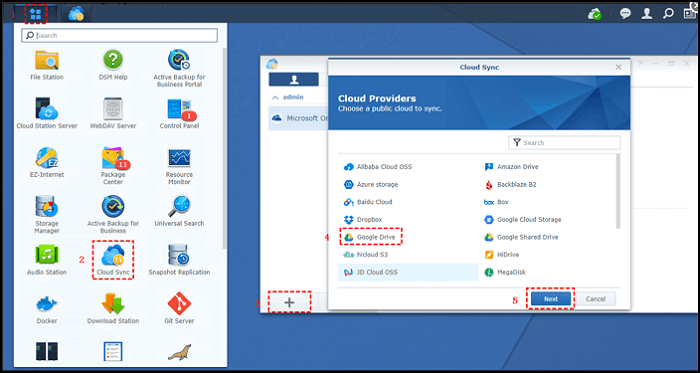
Task: Click the provider list scrollbar
Action: (618, 191)
